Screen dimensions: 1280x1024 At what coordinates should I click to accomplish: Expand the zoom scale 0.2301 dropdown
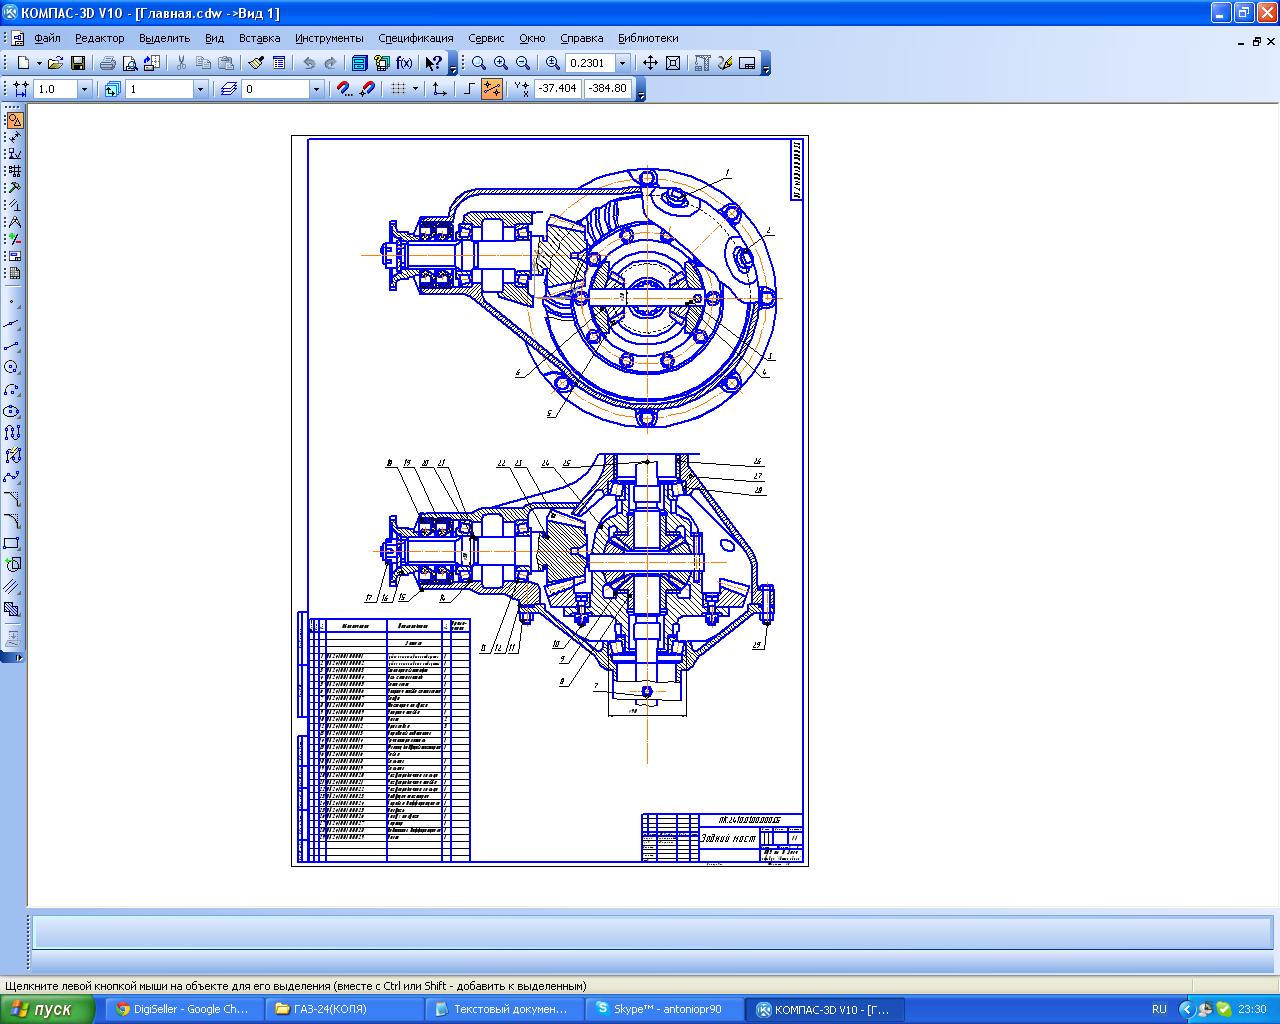pos(623,63)
